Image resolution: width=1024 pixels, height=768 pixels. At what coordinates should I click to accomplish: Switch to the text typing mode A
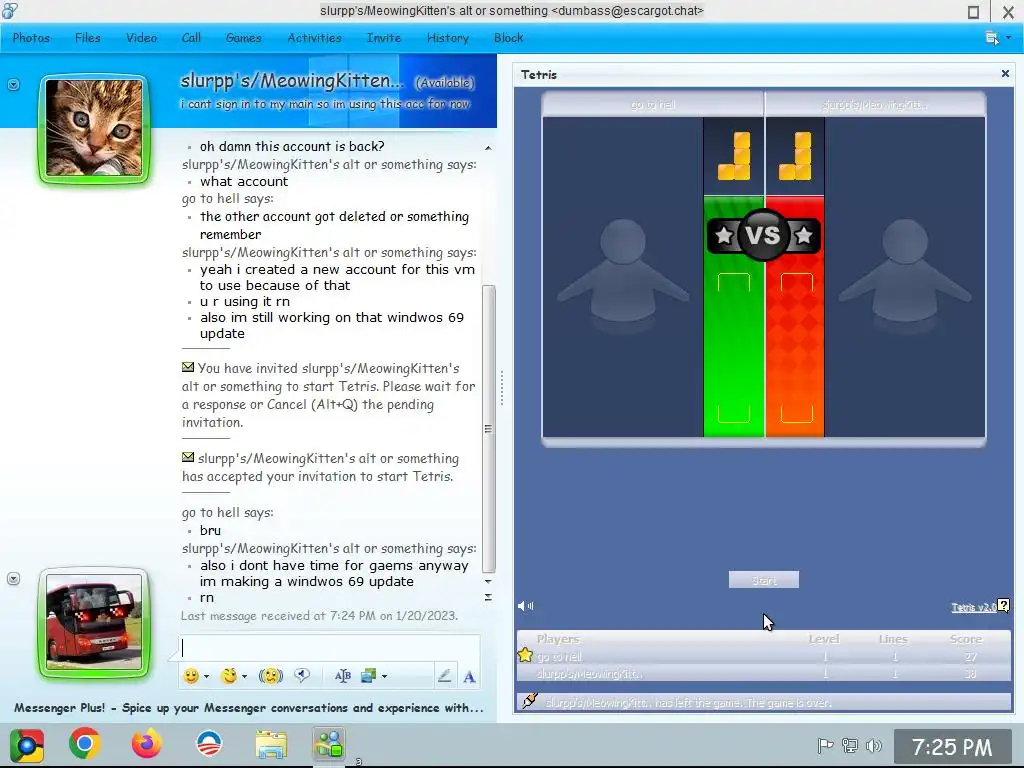point(469,677)
